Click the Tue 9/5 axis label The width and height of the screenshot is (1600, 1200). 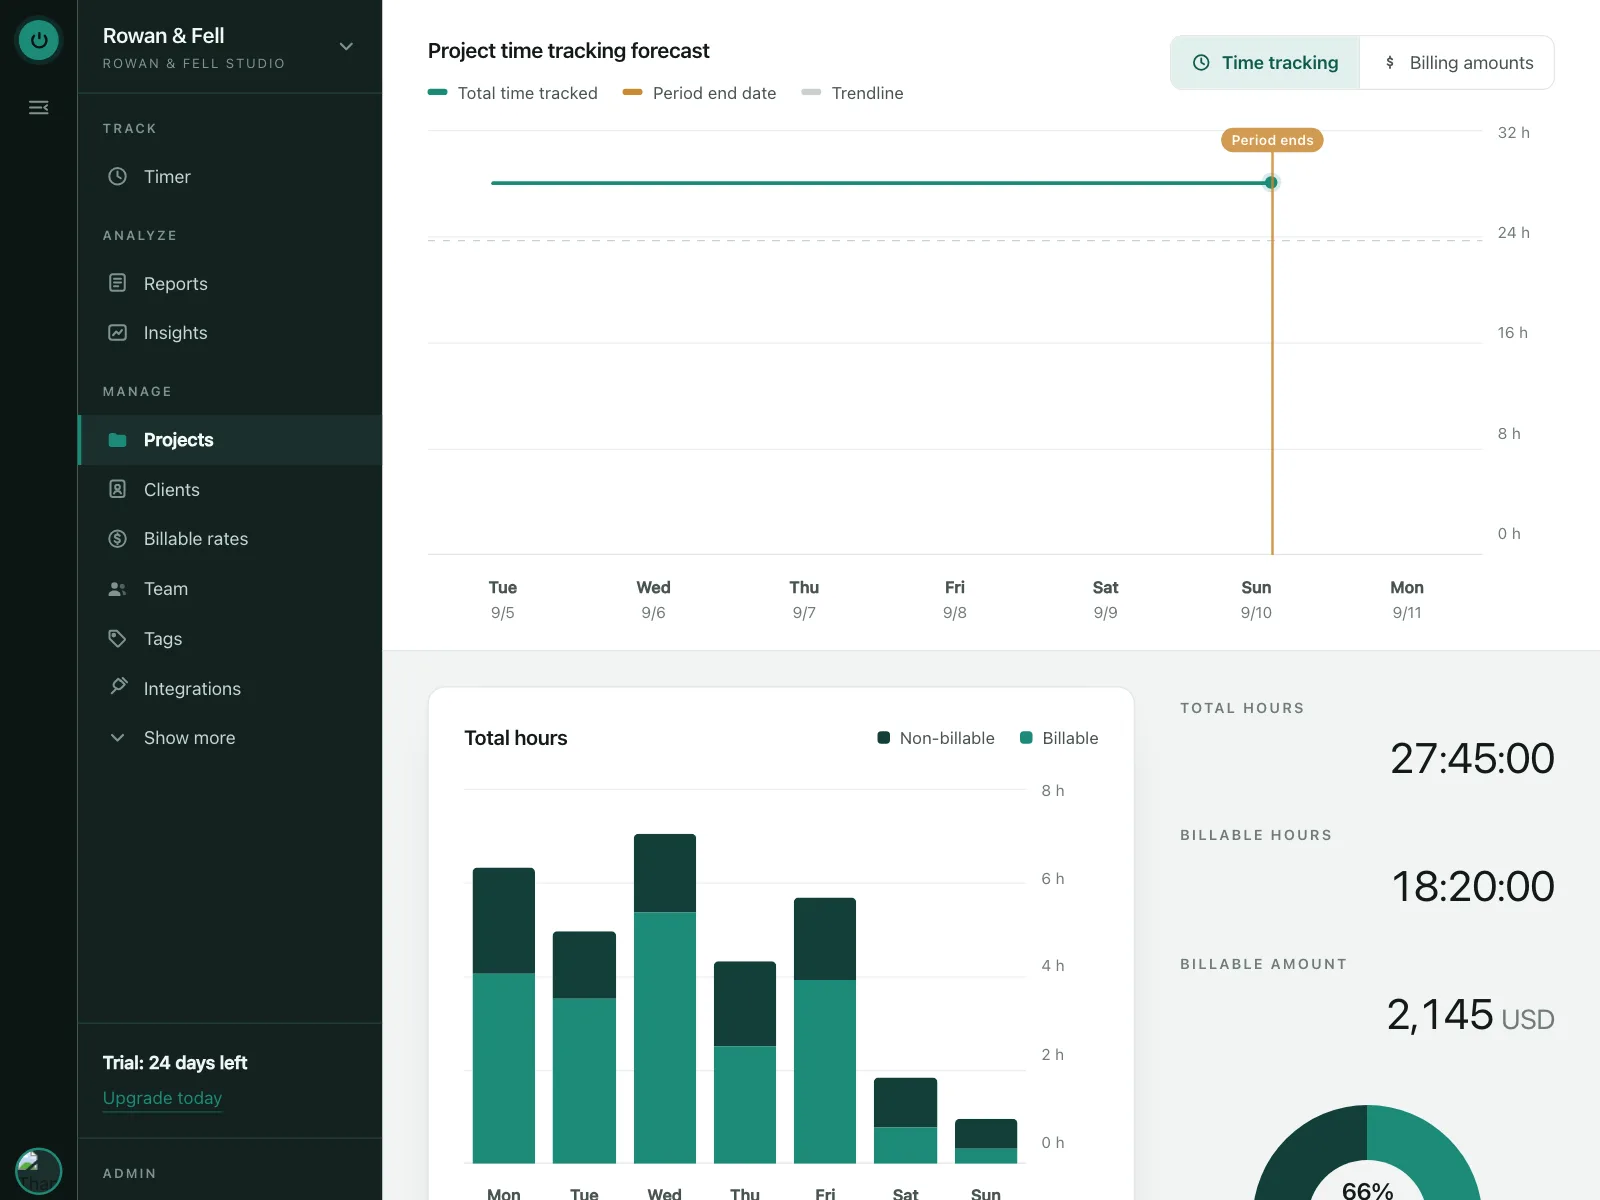pyautogui.click(x=503, y=600)
